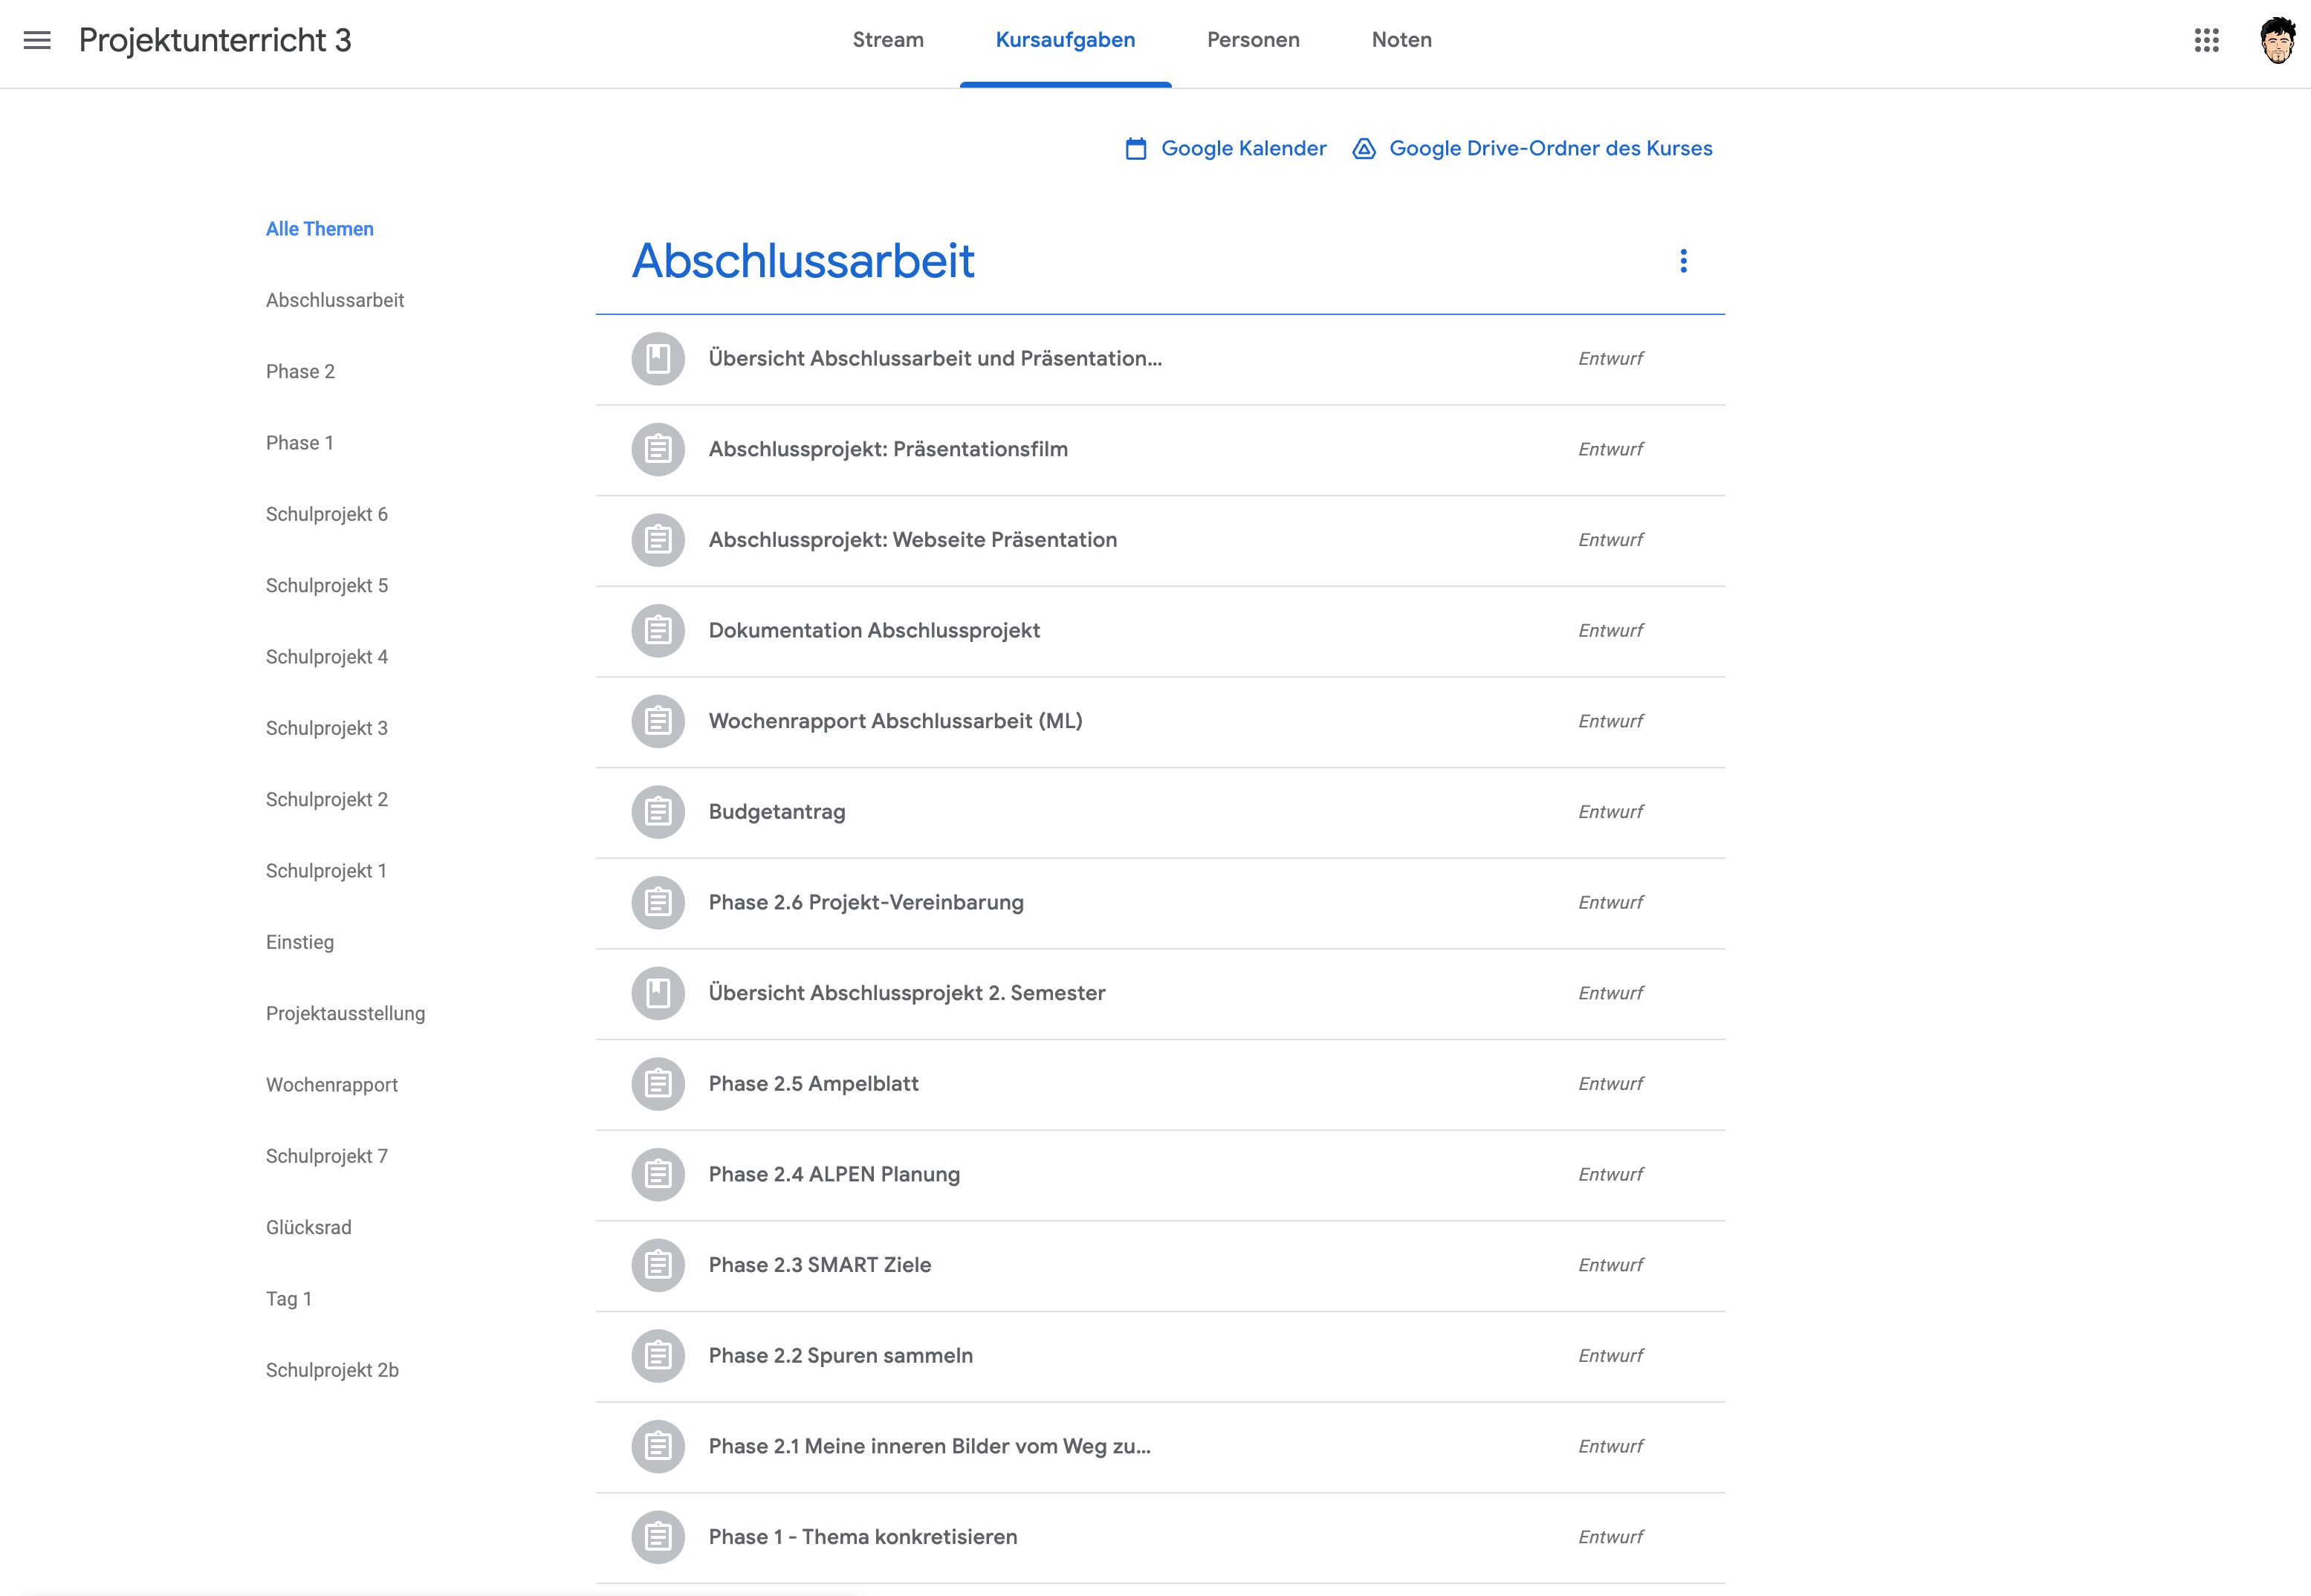Click the material icon for Übersicht Abschlussarbeit und Präsentation

coord(658,358)
